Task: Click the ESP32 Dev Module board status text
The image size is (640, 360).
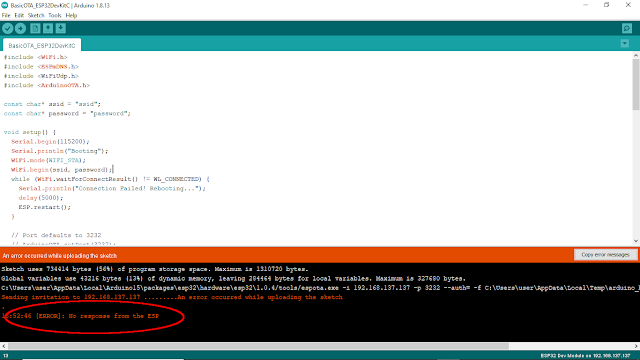Action: tap(585, 356)
